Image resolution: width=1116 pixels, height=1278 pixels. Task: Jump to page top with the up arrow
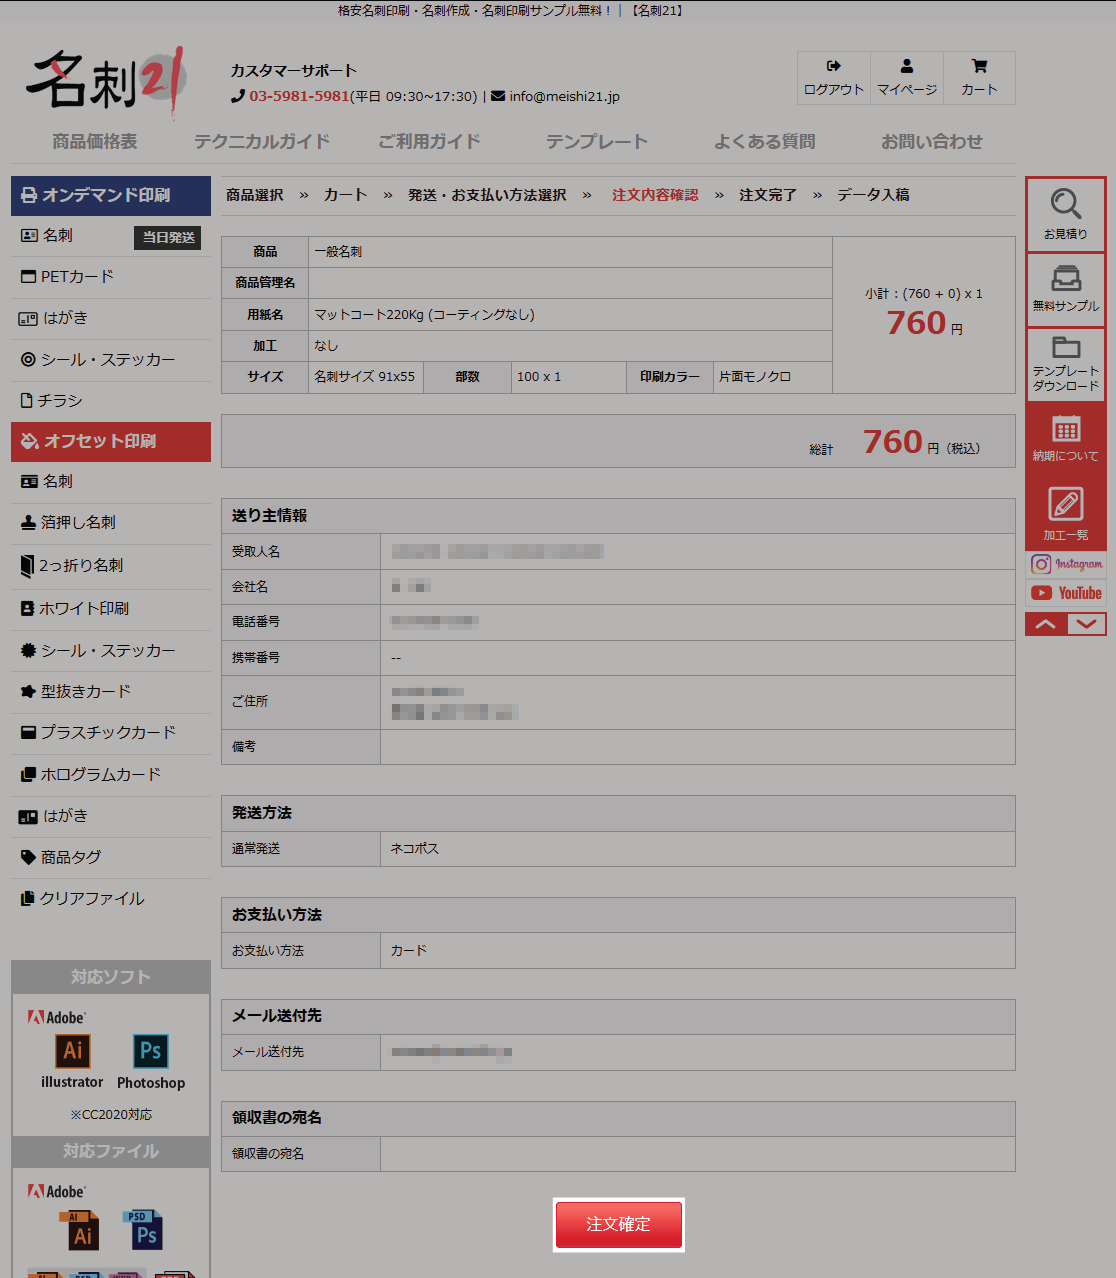[x=1045, y=624]
